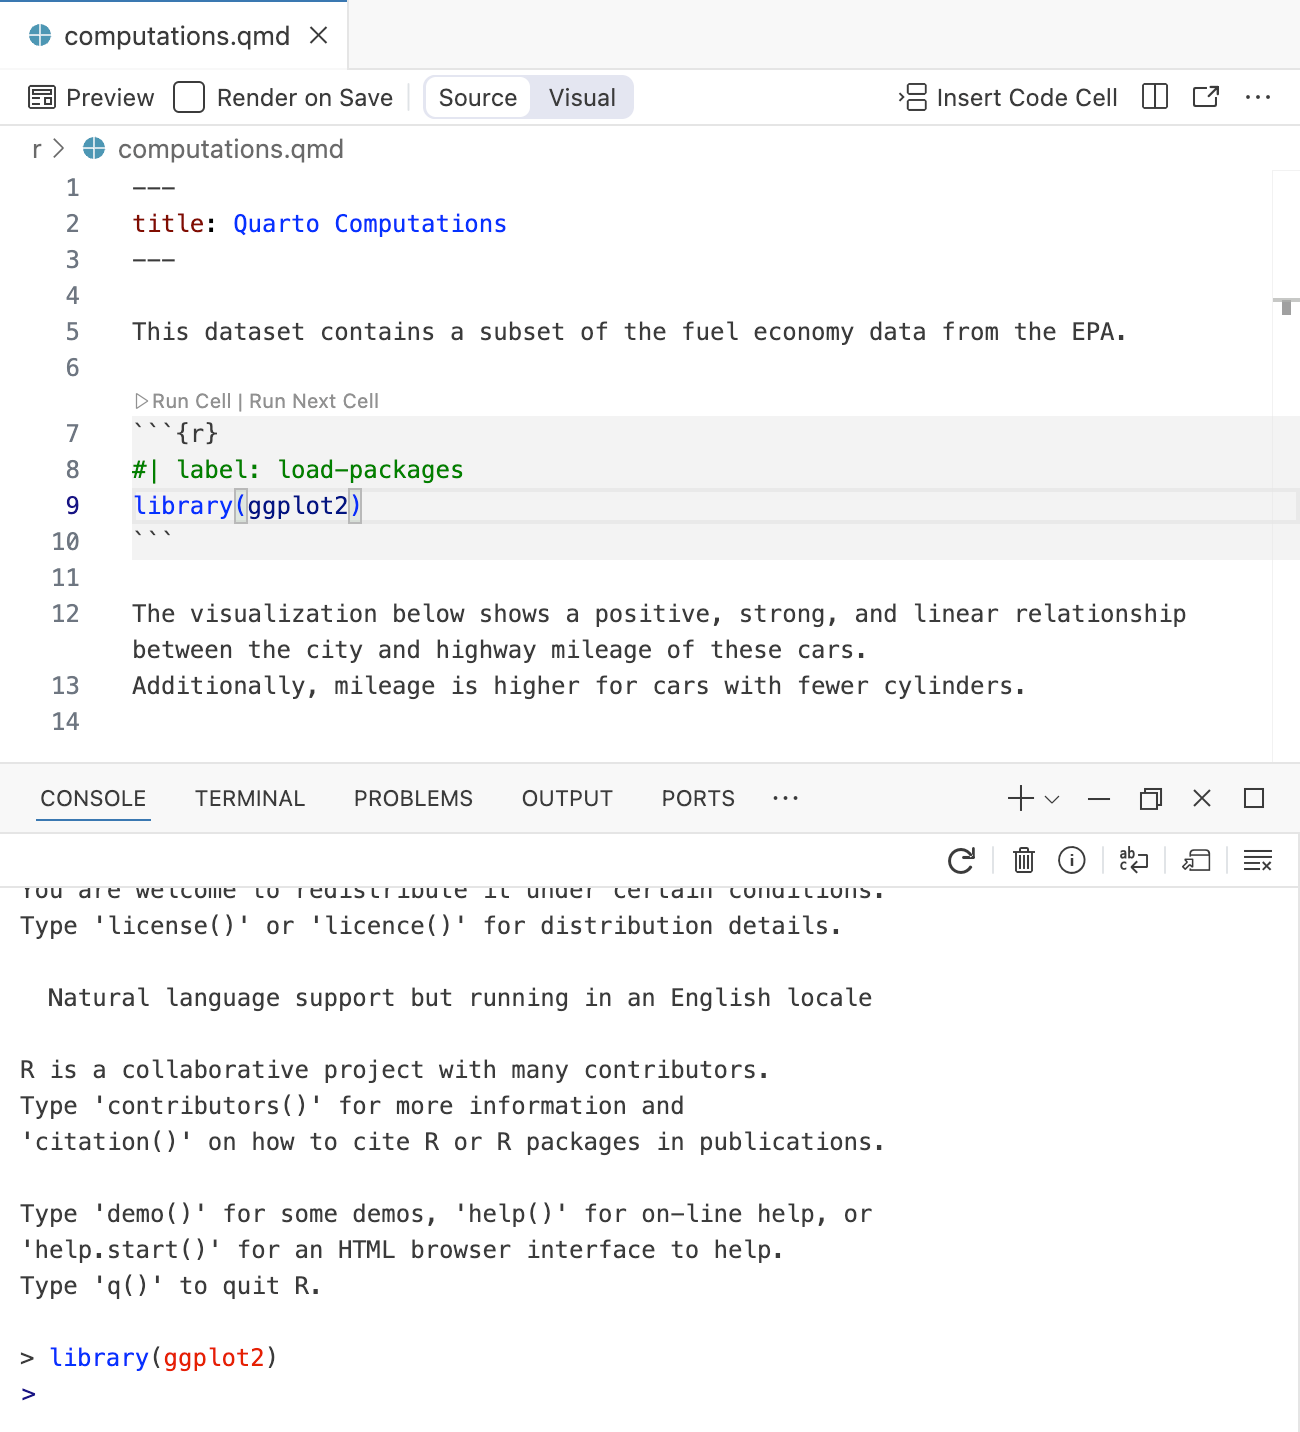Open the PROBLEMS panel
The width and height of the screenshot is (1300, 1432).
(x=412, y=798)
